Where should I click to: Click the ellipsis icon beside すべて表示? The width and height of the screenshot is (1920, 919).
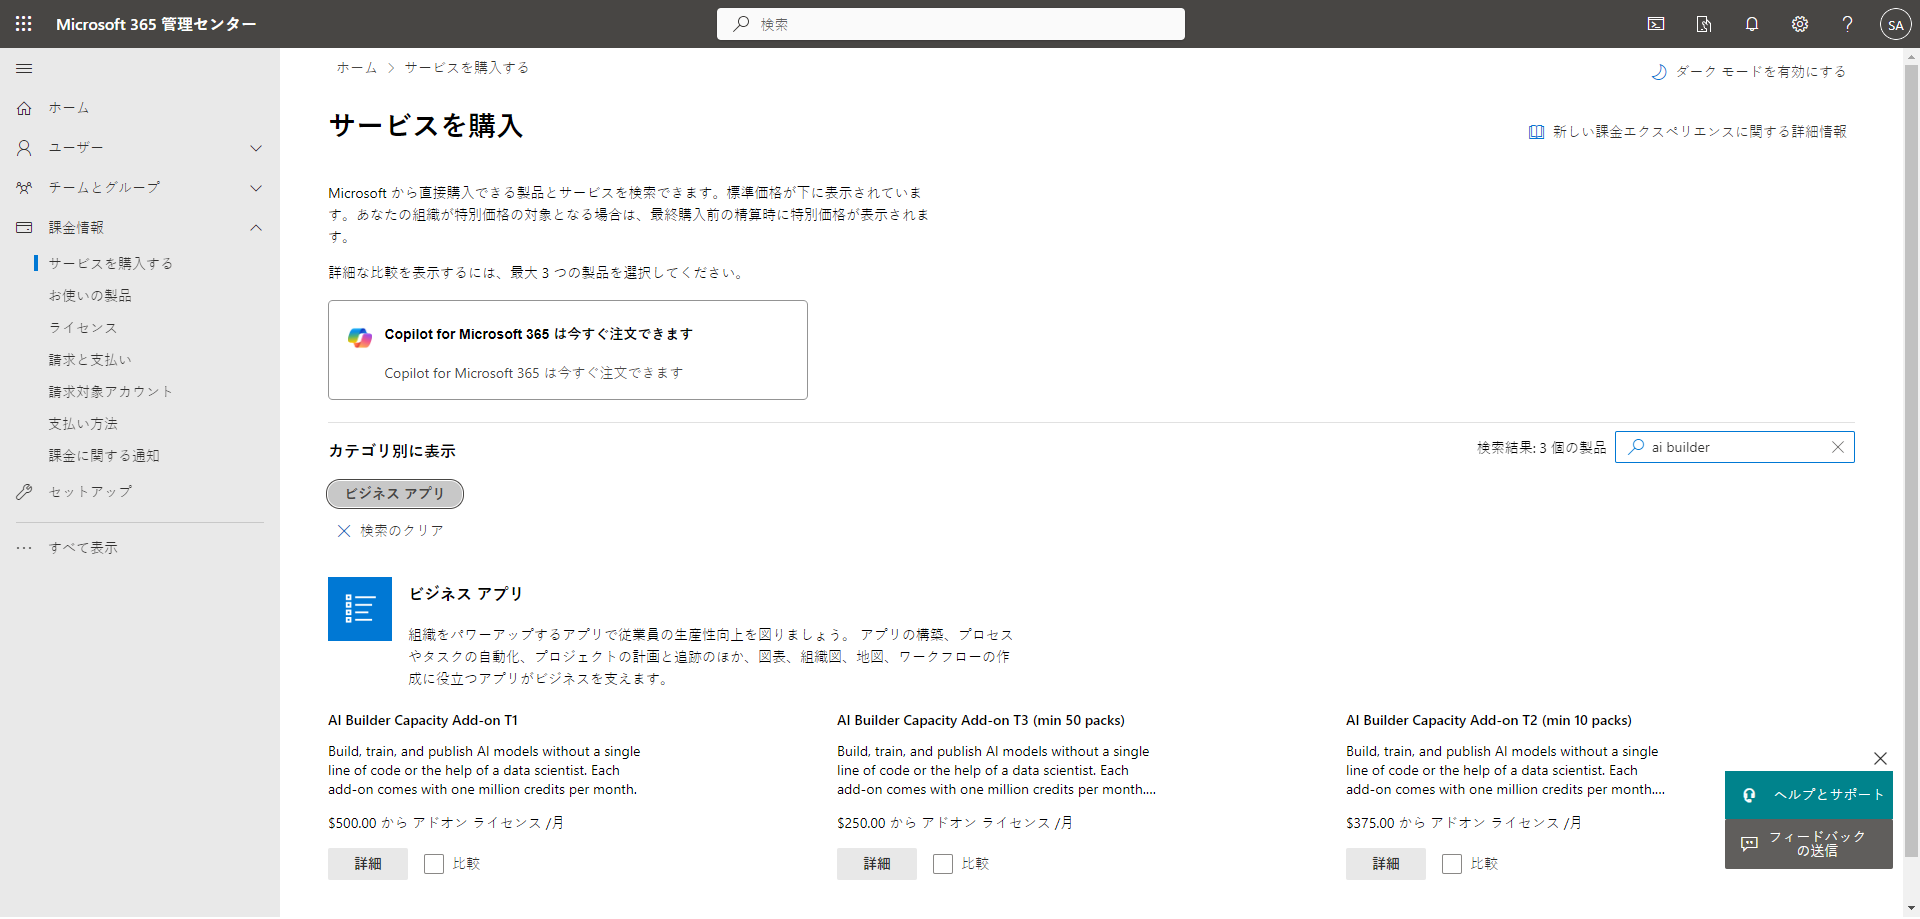click(24, 548)
